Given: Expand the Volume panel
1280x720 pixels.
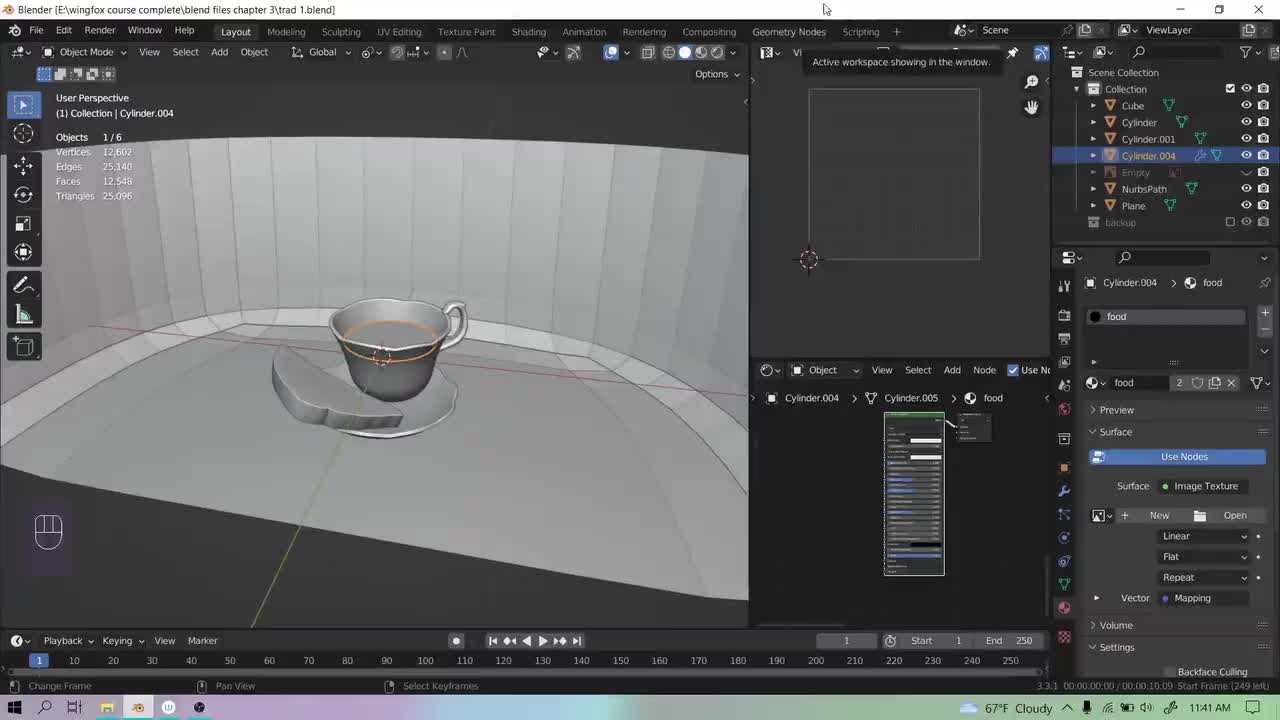Looking at the screenshot, I should tap(1116, 625).
